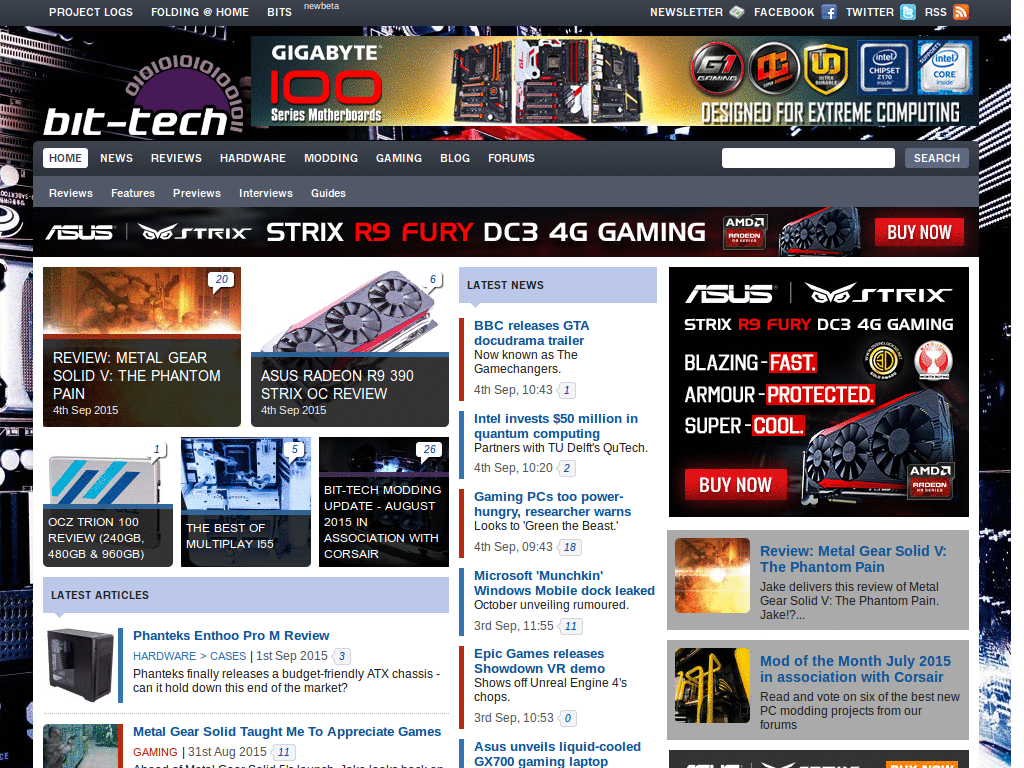The image size is (1024, 768).
Task: Open comment count 2 under Intel quantum news
Action: [x=566, y=468]
